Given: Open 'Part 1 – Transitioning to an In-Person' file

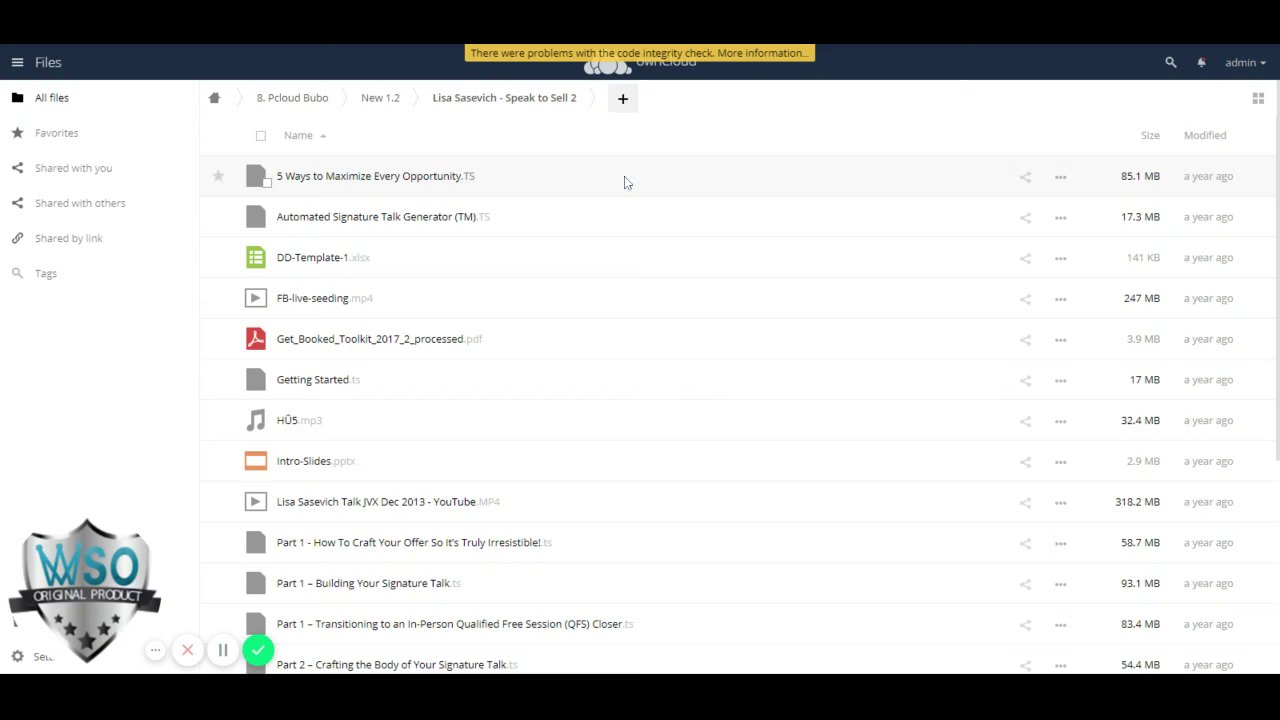Looking at the screenshot, I should (x=455, y=624).
